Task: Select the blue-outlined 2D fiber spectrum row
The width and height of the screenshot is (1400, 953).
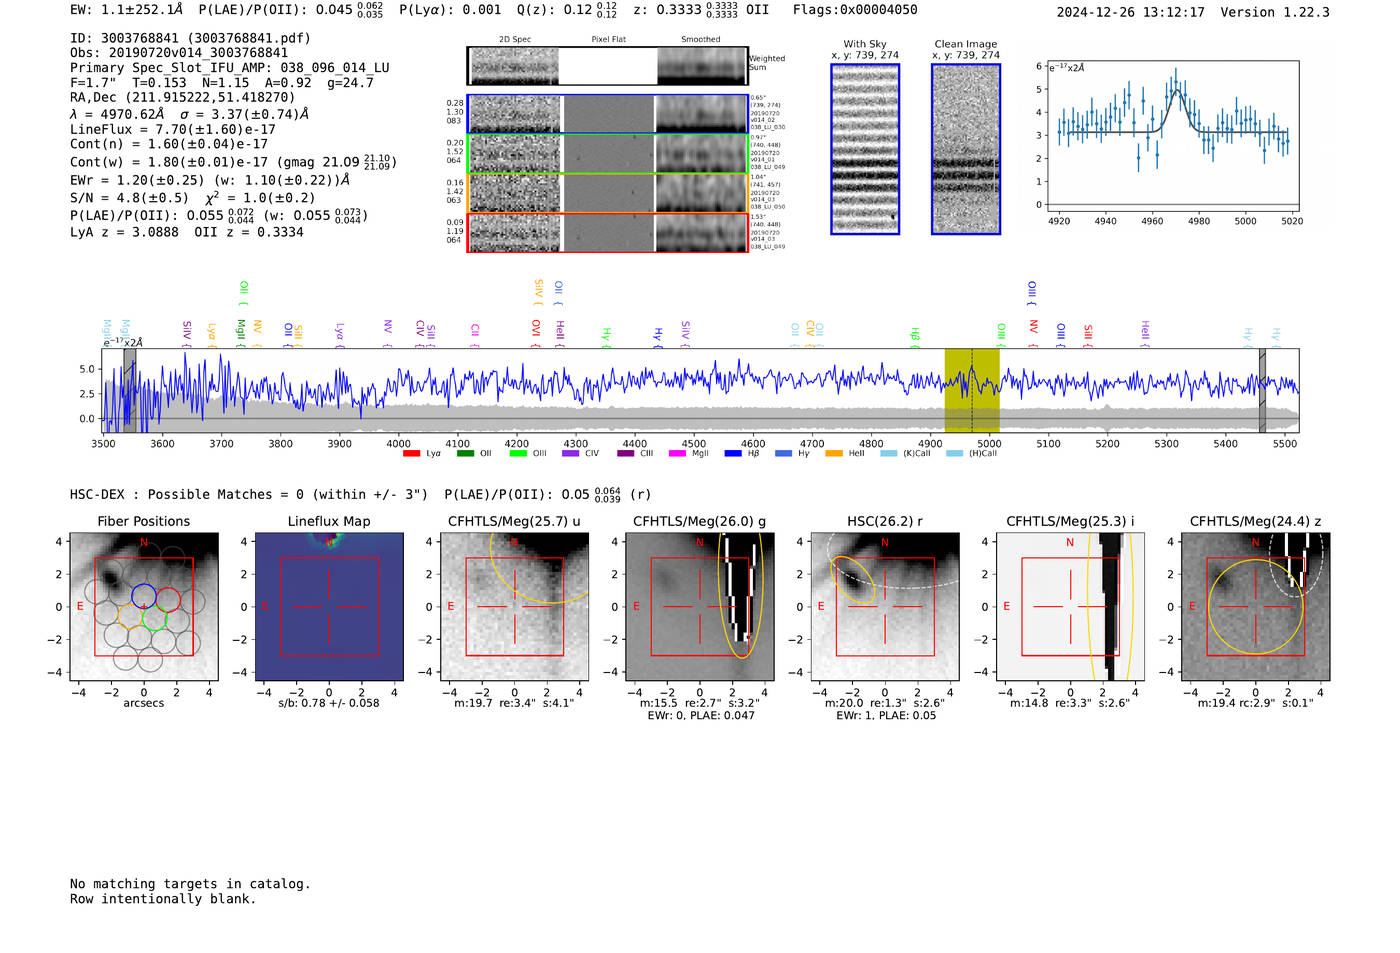Action: pos(608,114)
